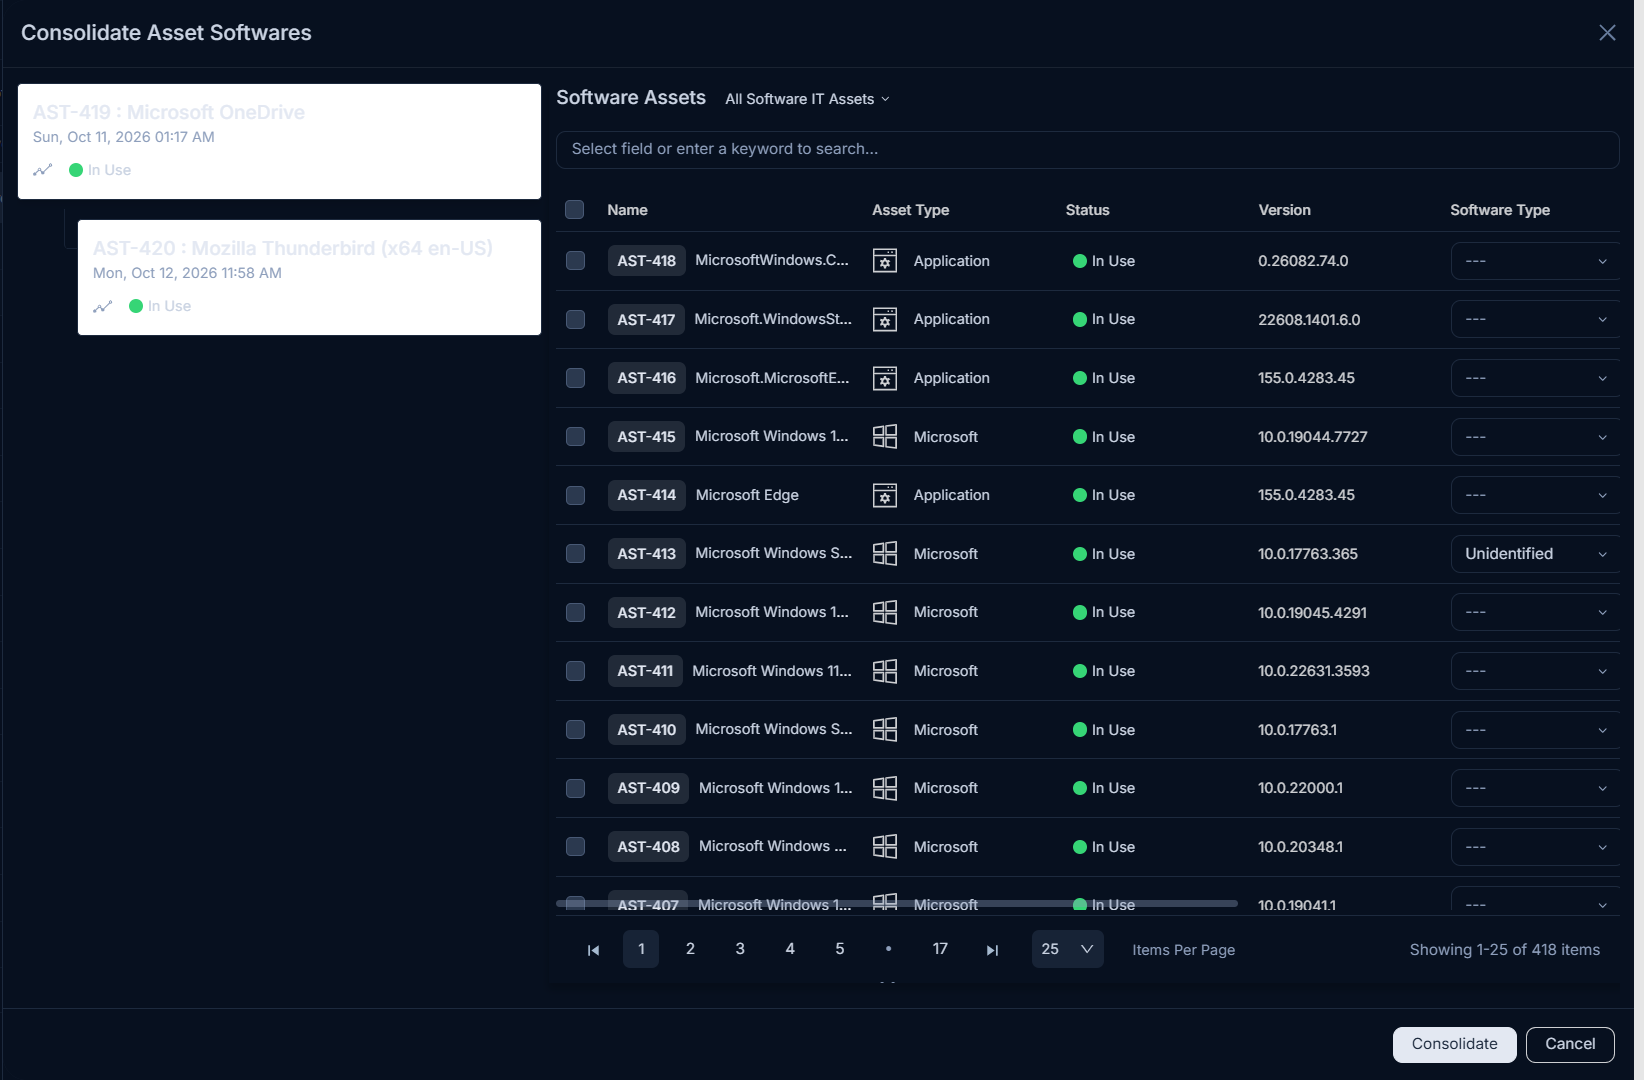Go to page 17
The width and height of the screenshot is (1644, 1080).
(x=940, y=949)
